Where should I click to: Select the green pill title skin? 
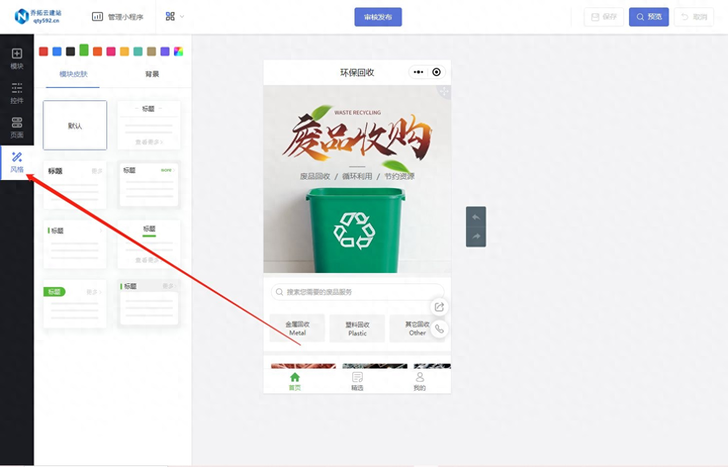pos(75,304)
